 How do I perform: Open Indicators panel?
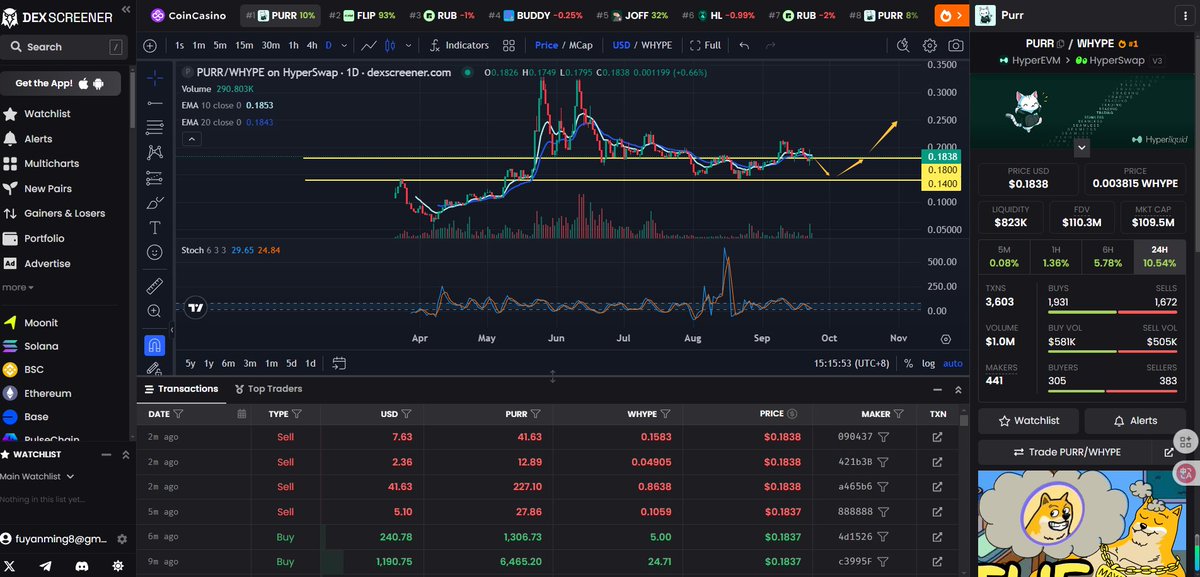pos(459,45)
